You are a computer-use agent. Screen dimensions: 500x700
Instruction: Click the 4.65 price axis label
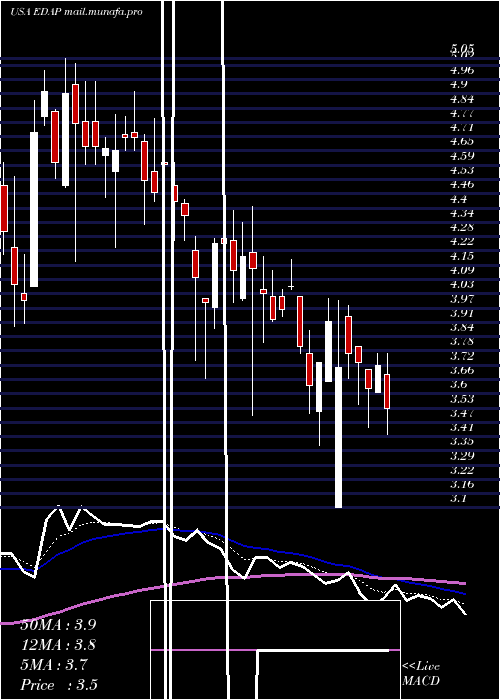462,142
